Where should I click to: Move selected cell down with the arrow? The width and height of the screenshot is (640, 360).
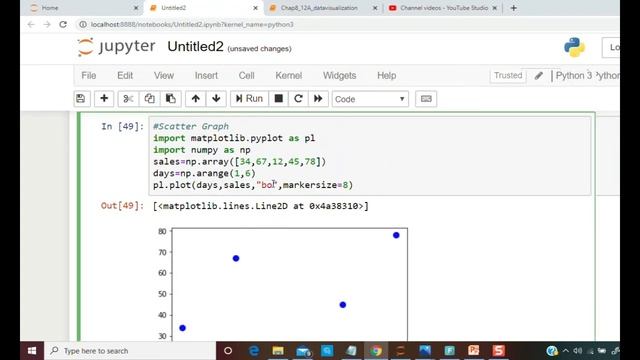(216, 99)
